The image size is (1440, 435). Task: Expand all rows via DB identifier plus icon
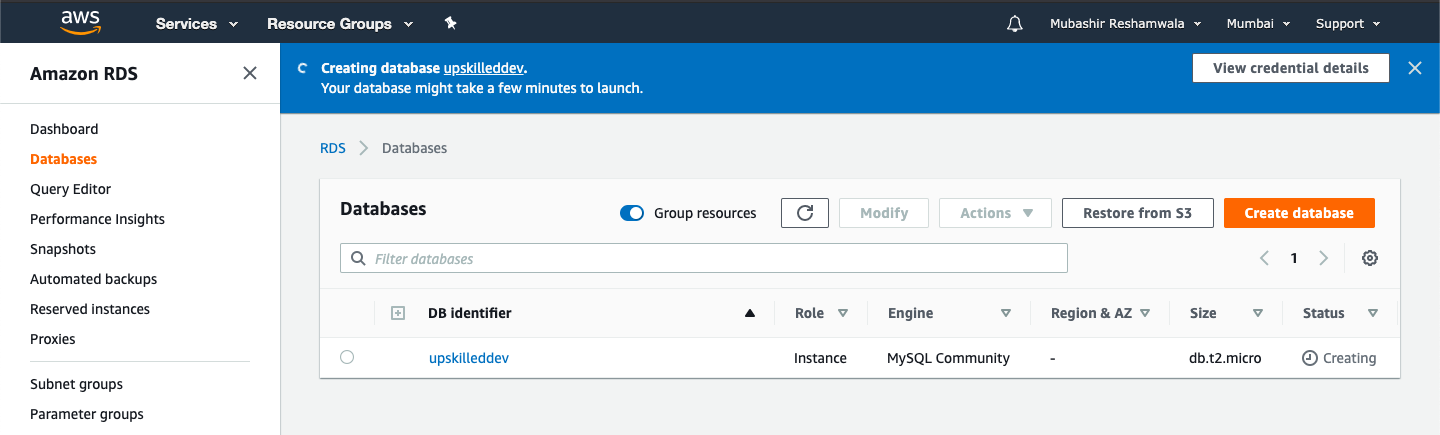[x=397, y=313]
